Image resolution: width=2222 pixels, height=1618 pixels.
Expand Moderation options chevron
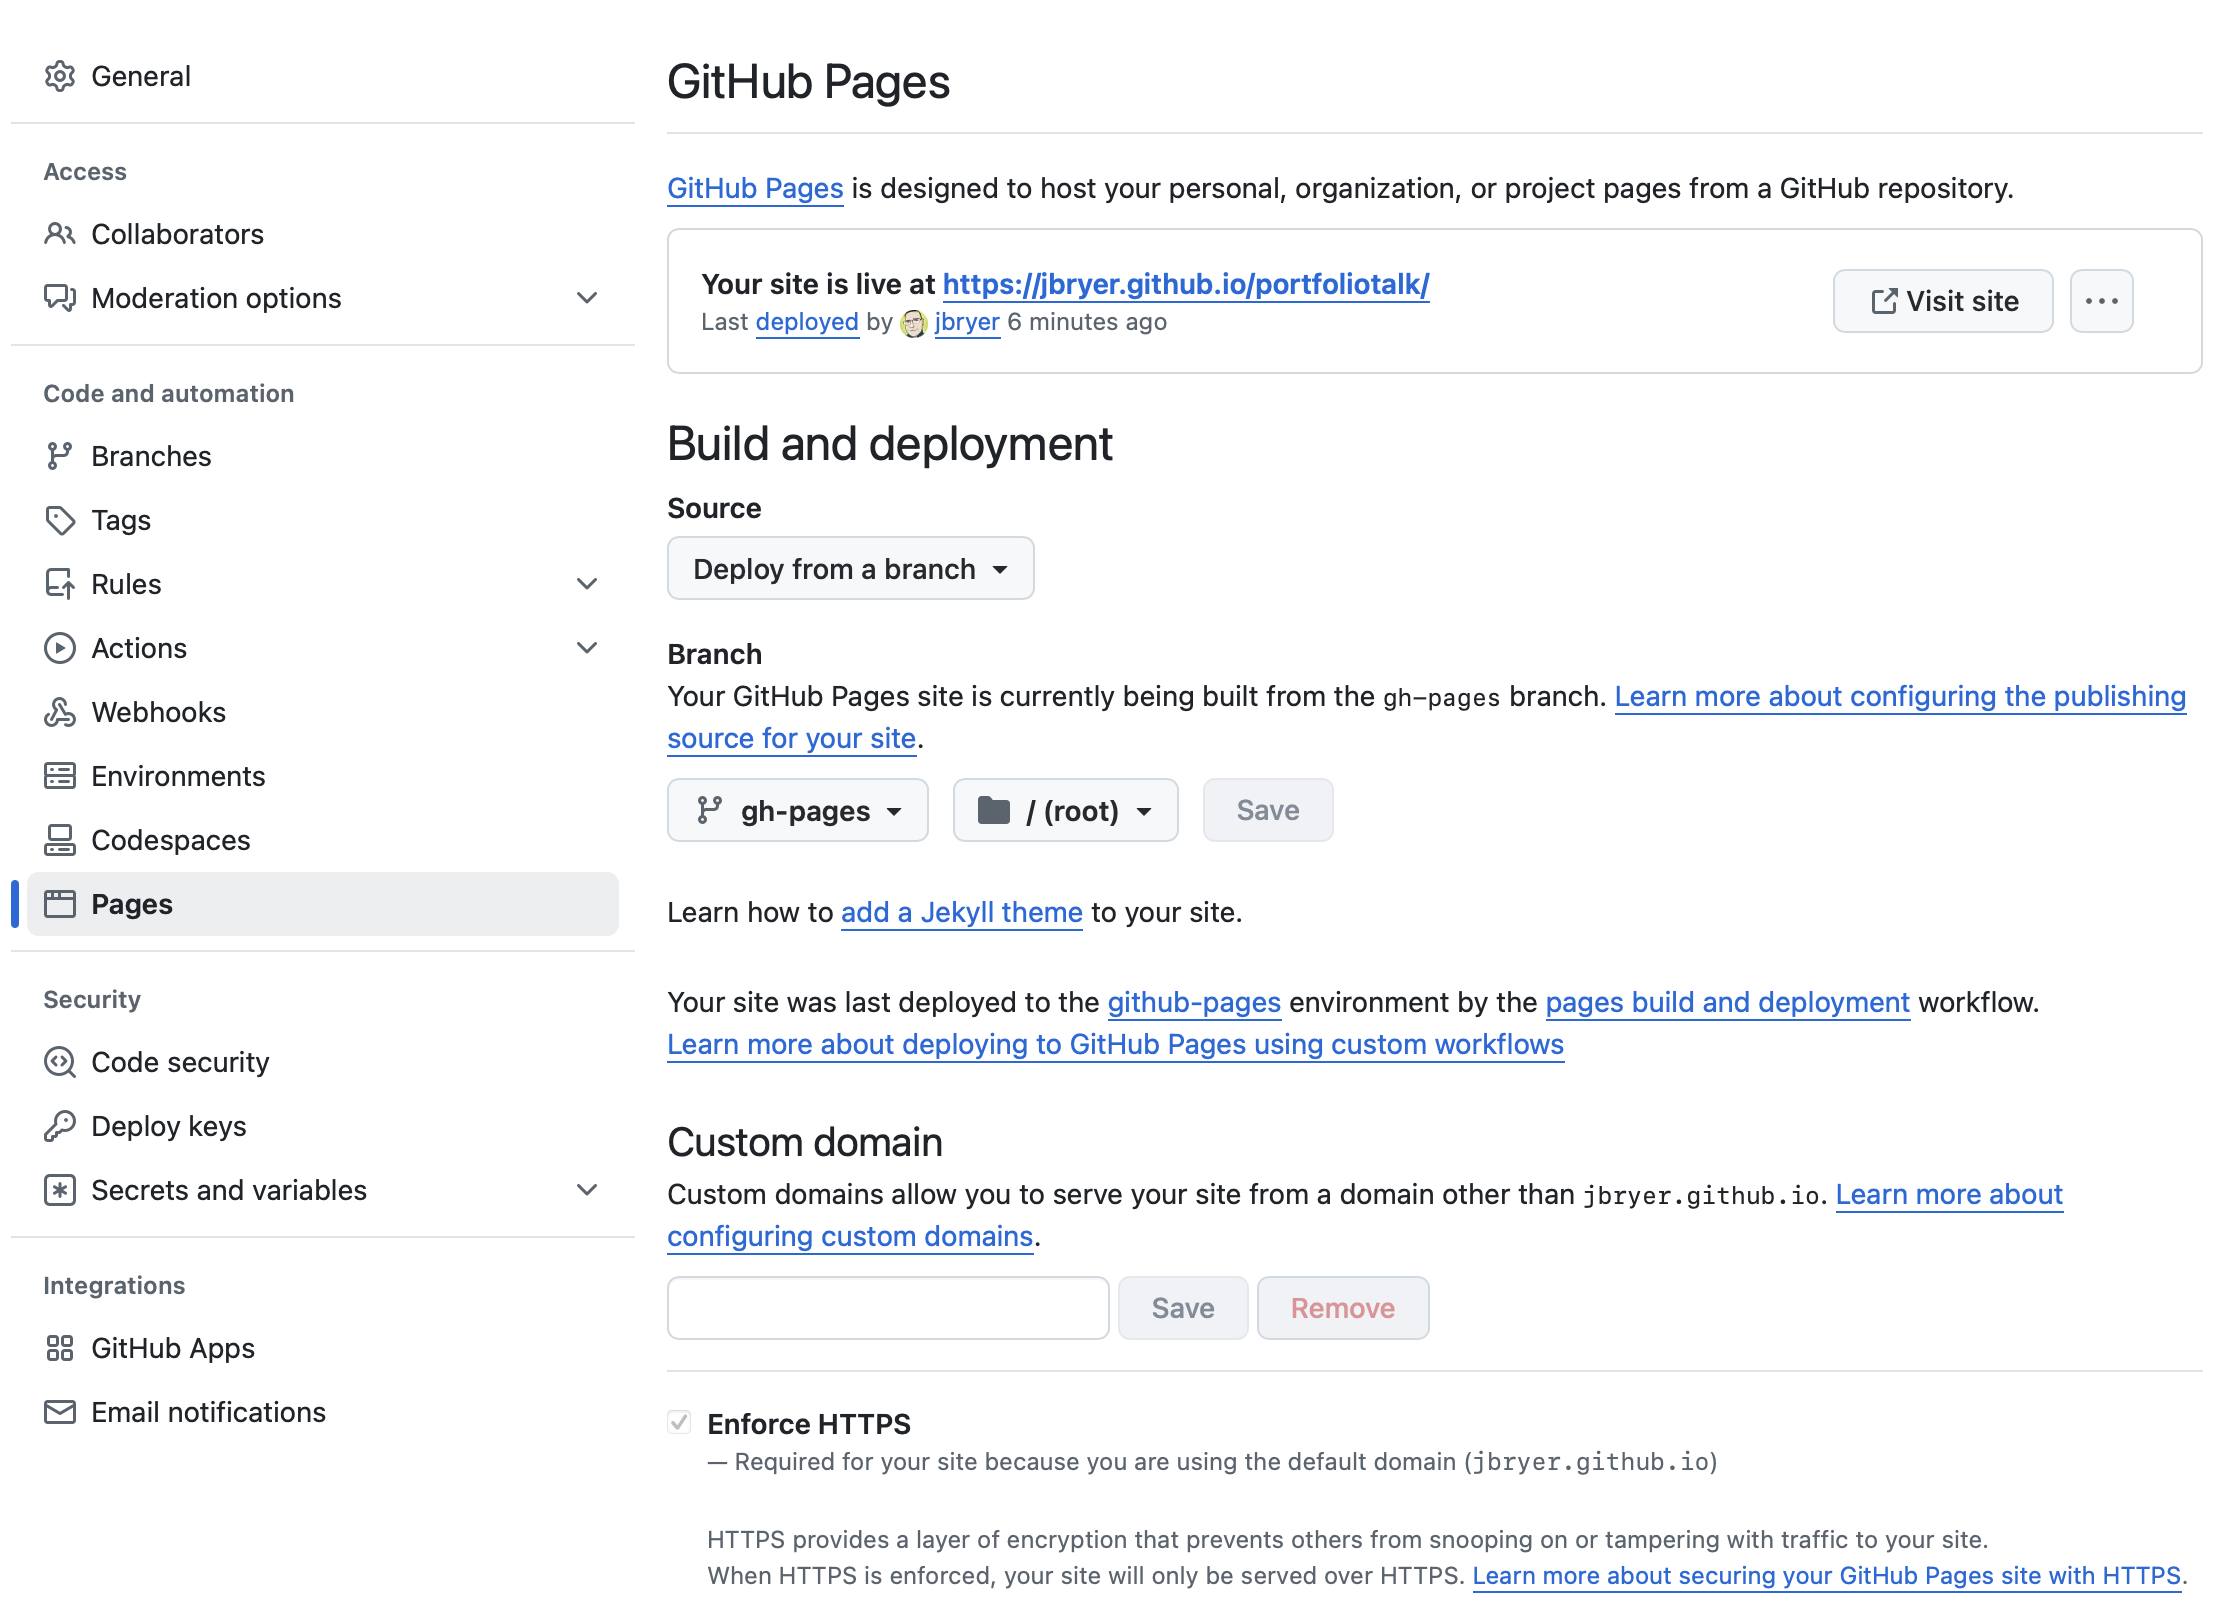point(587,298)
